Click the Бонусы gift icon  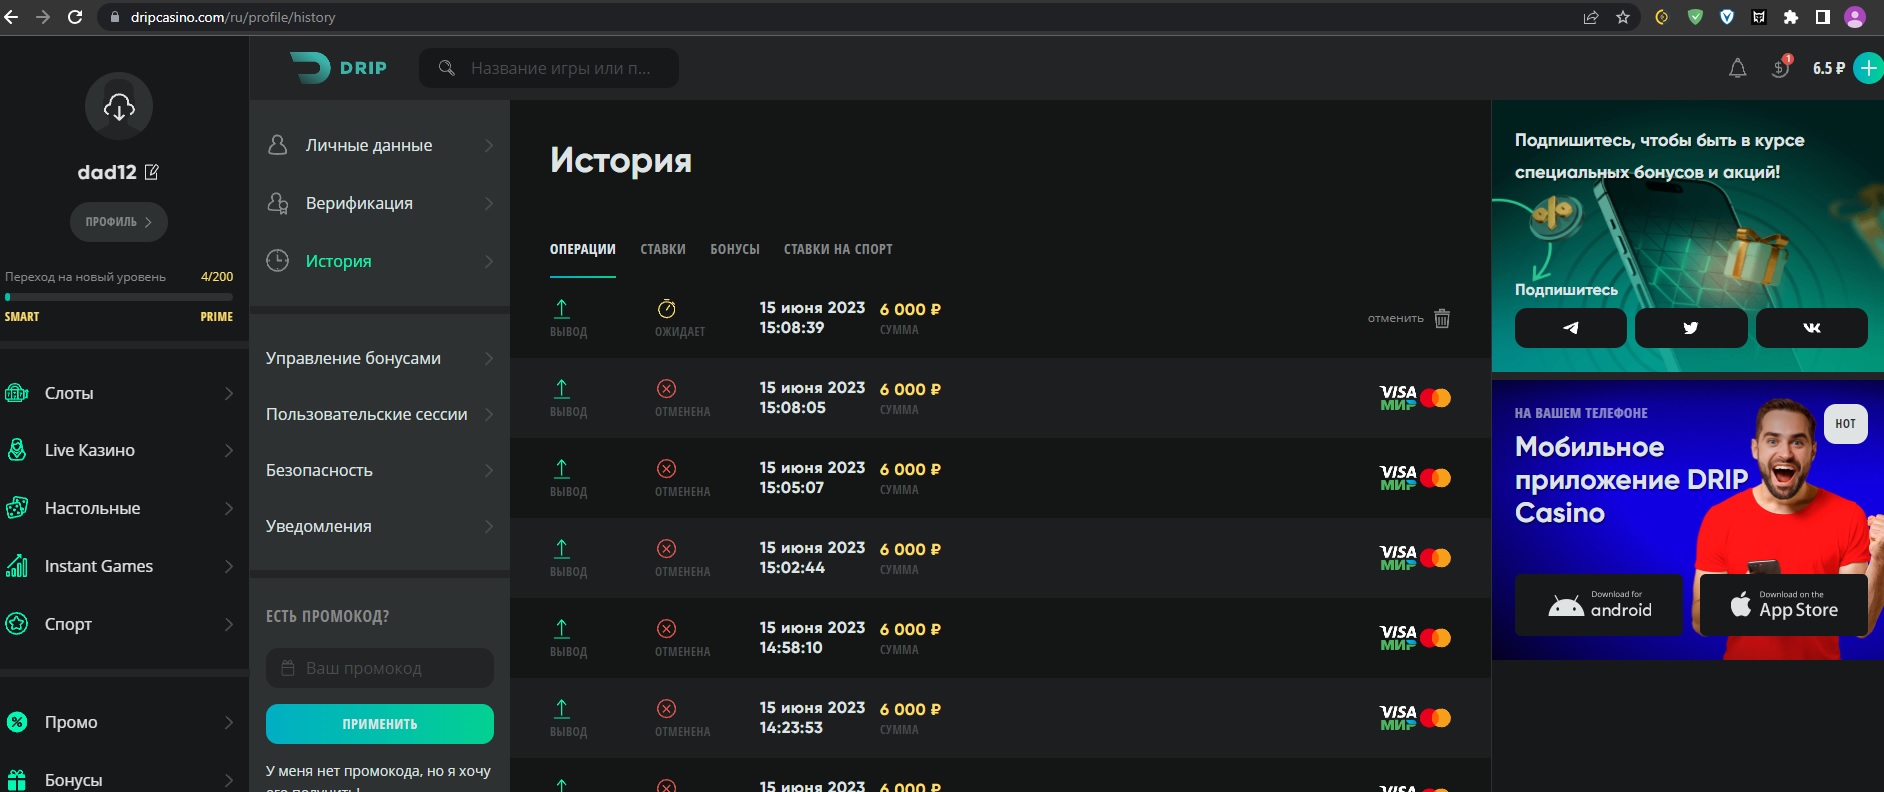[x=17, y=780]
